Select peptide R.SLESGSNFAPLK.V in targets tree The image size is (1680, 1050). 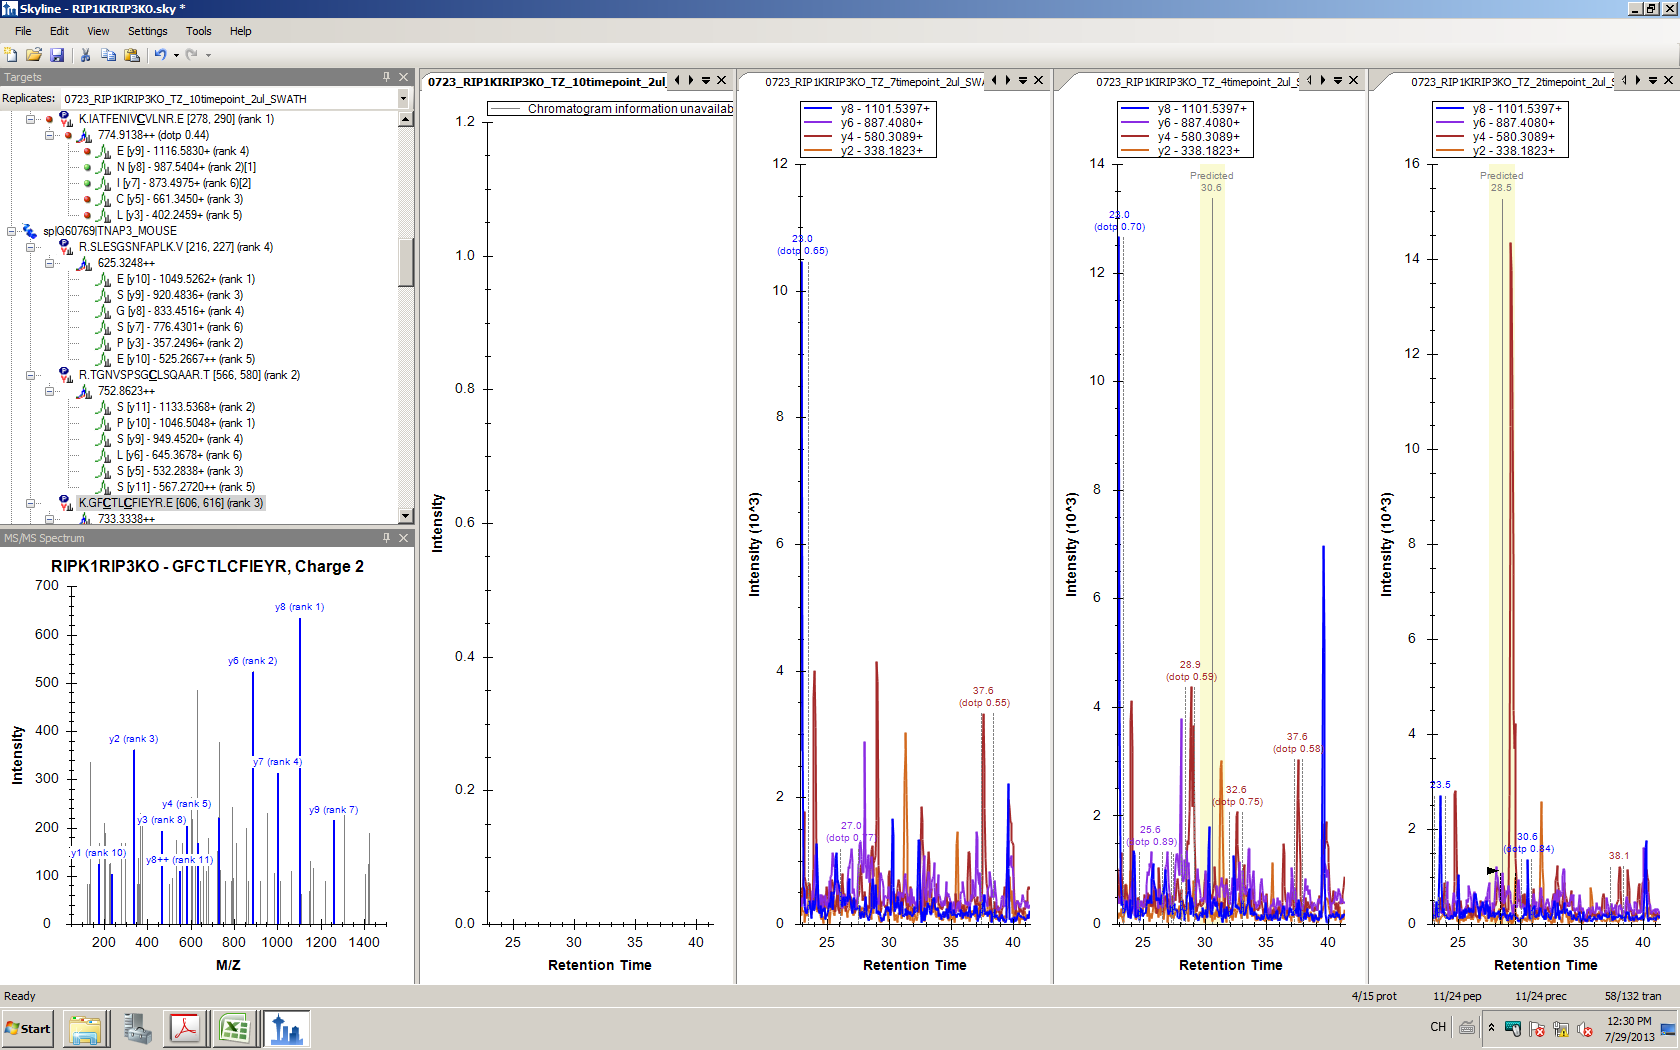(175, 247)
